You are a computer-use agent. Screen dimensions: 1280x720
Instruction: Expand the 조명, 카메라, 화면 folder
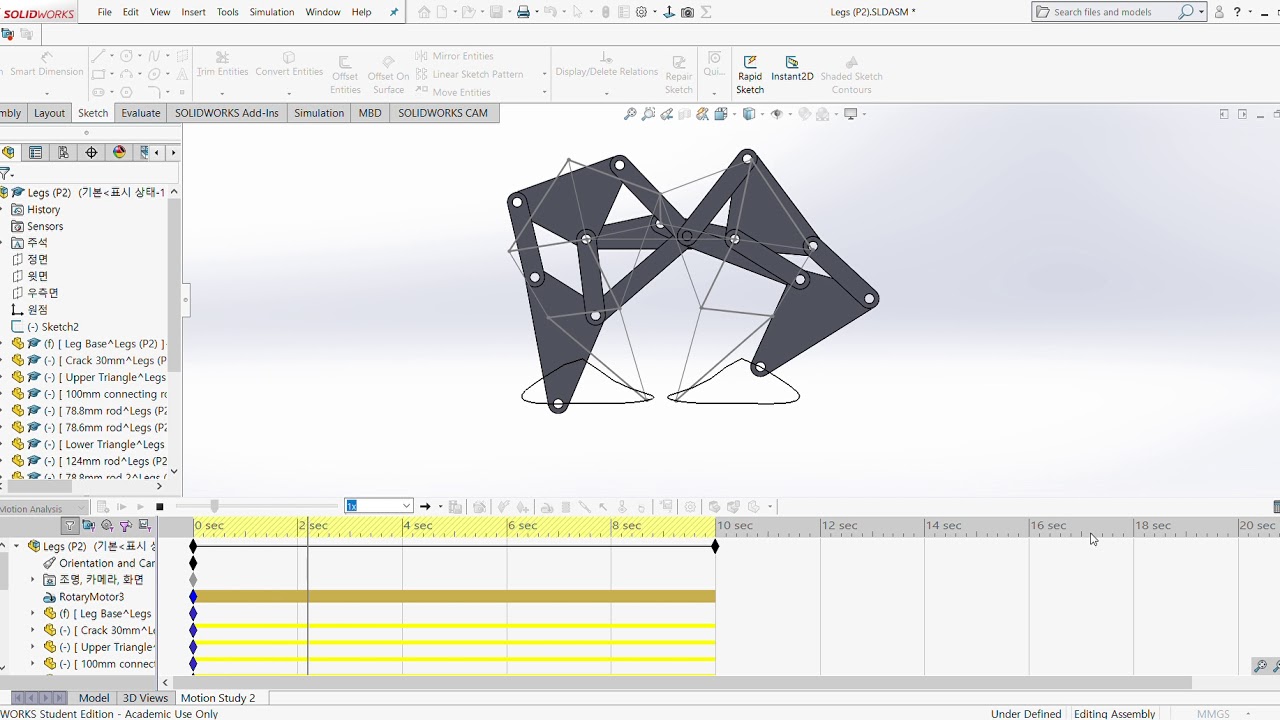[x=32, y=580]
